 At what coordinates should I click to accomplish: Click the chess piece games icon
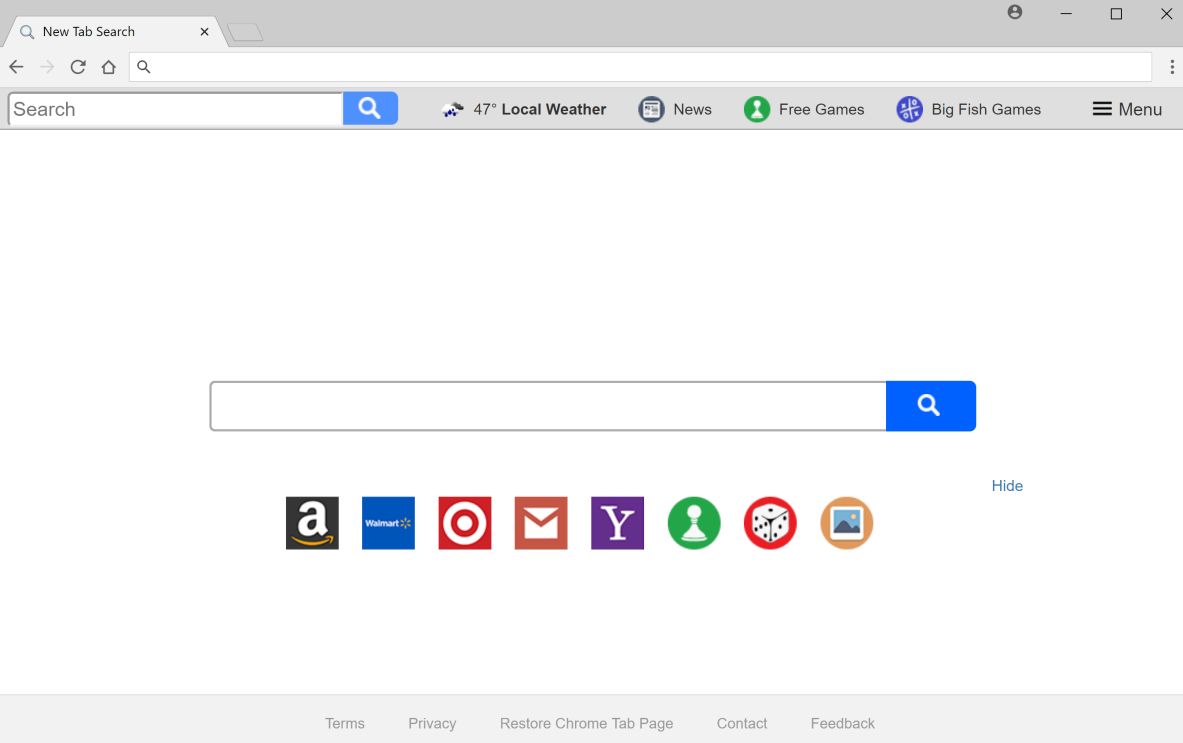click(693, 523)
